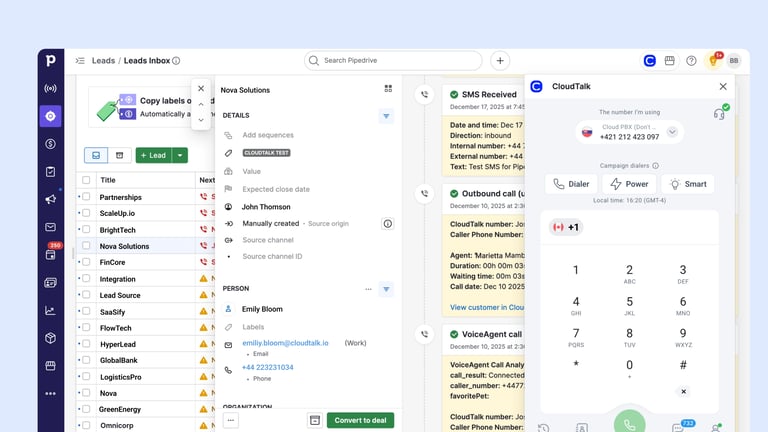
Task: Open the Emily Bloom person name
Action: point(262,309)
